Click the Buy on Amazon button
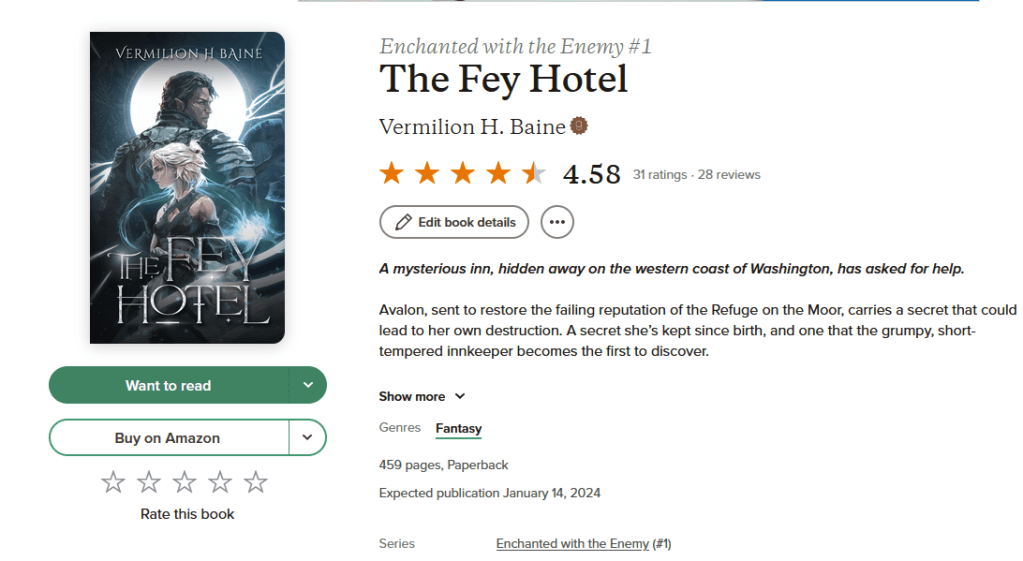The image size is (1023, 561). coord(168,437)
